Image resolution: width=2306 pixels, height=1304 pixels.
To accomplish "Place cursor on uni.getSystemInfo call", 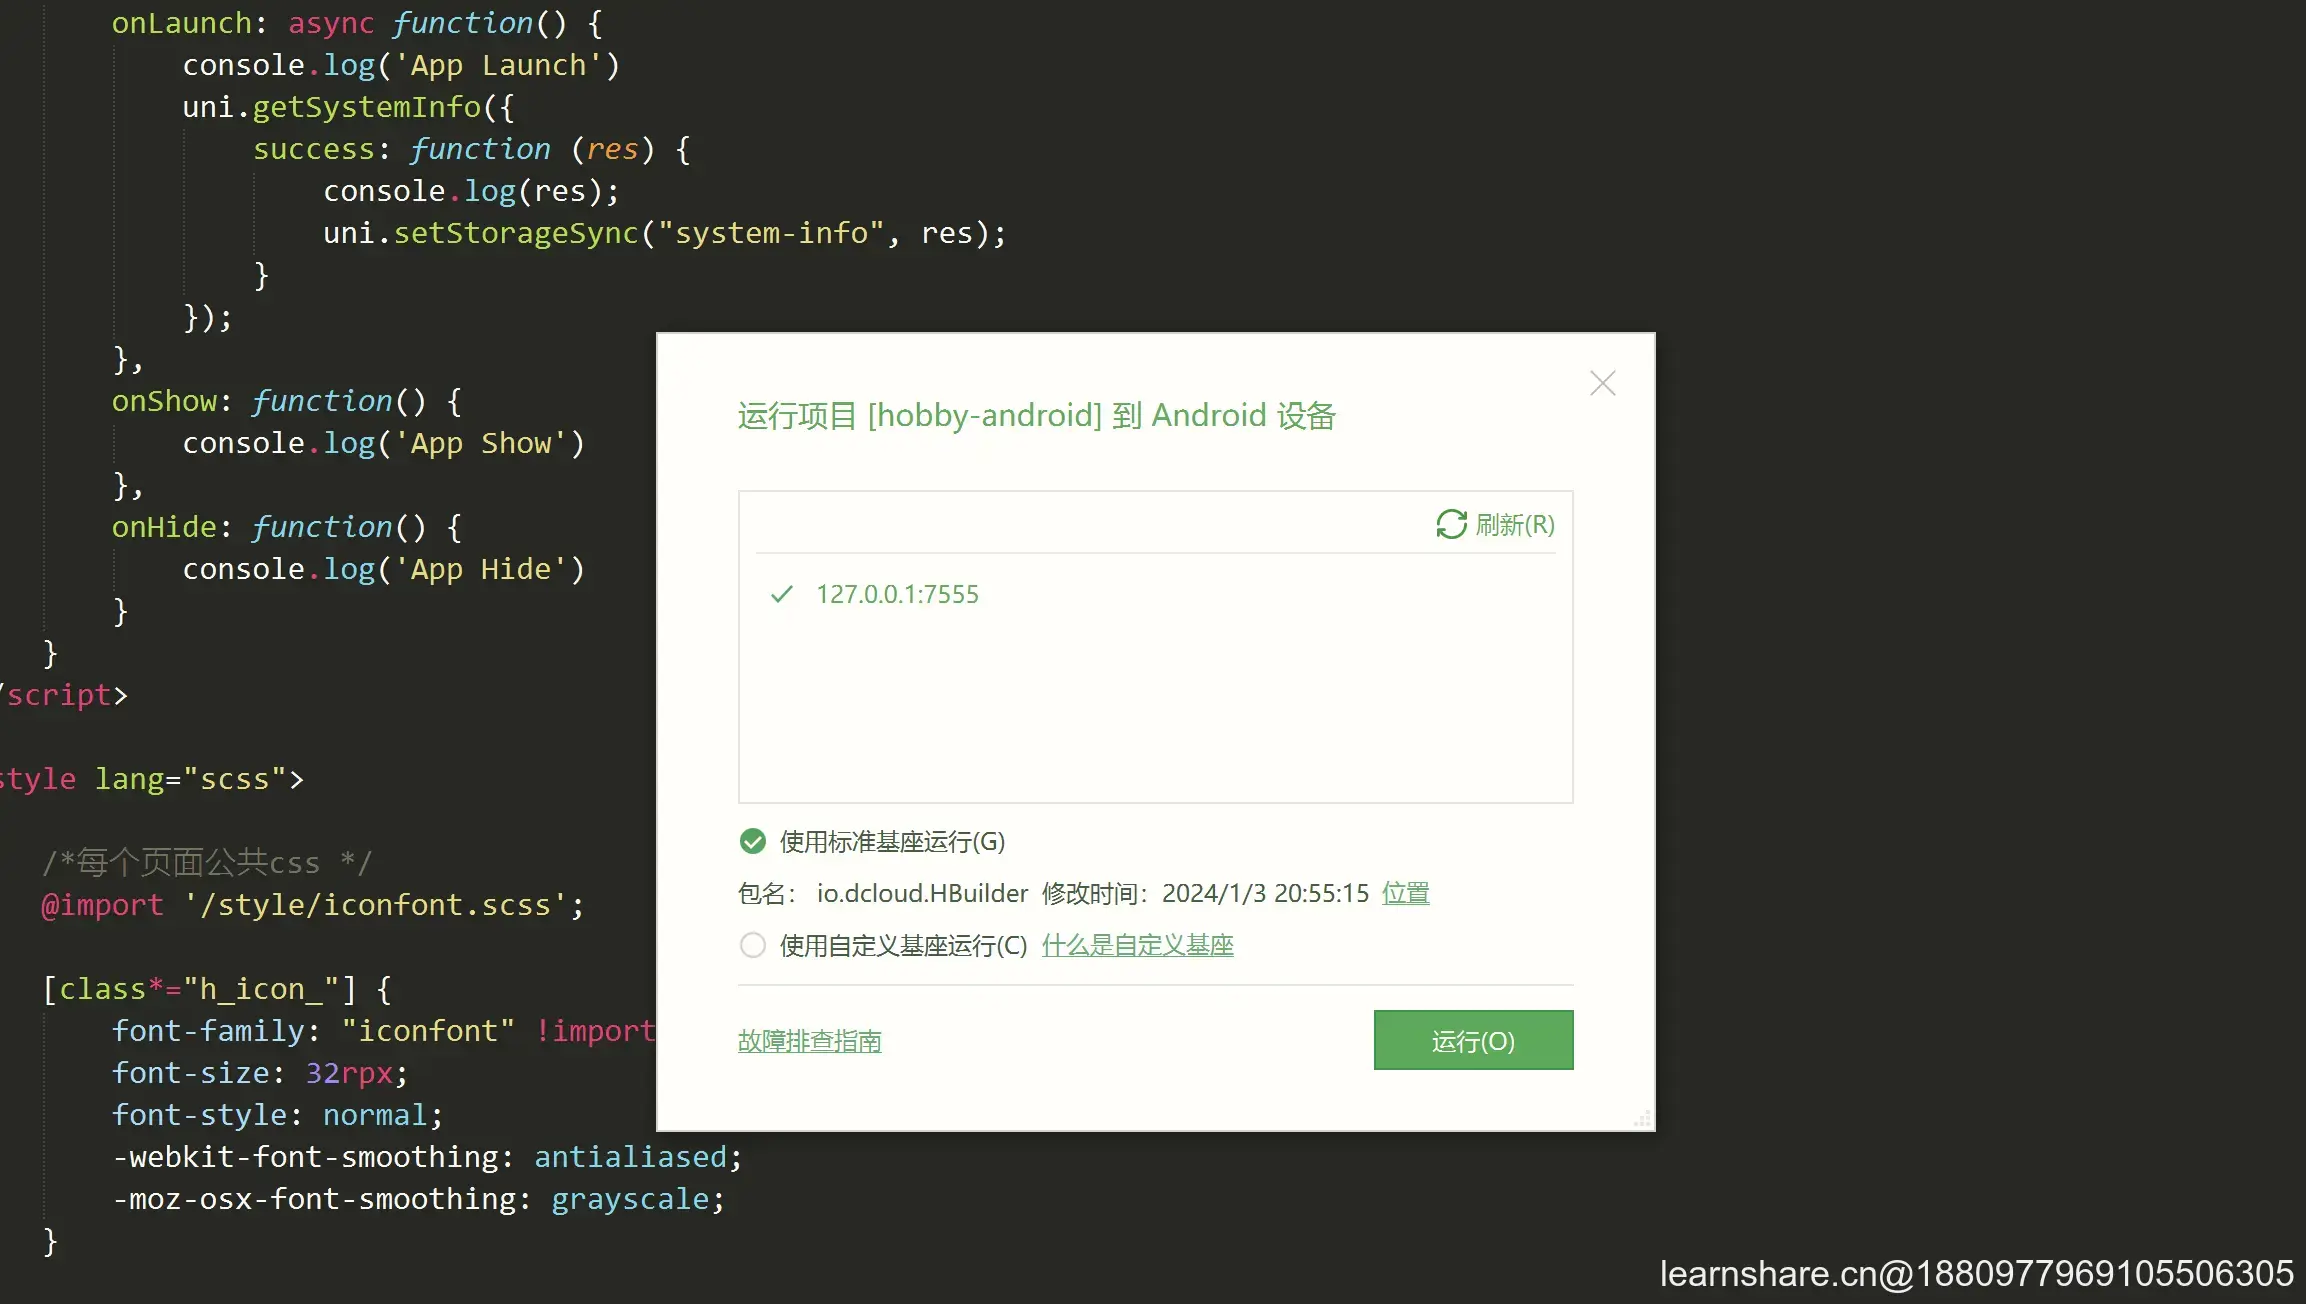I will click(365, 107).
